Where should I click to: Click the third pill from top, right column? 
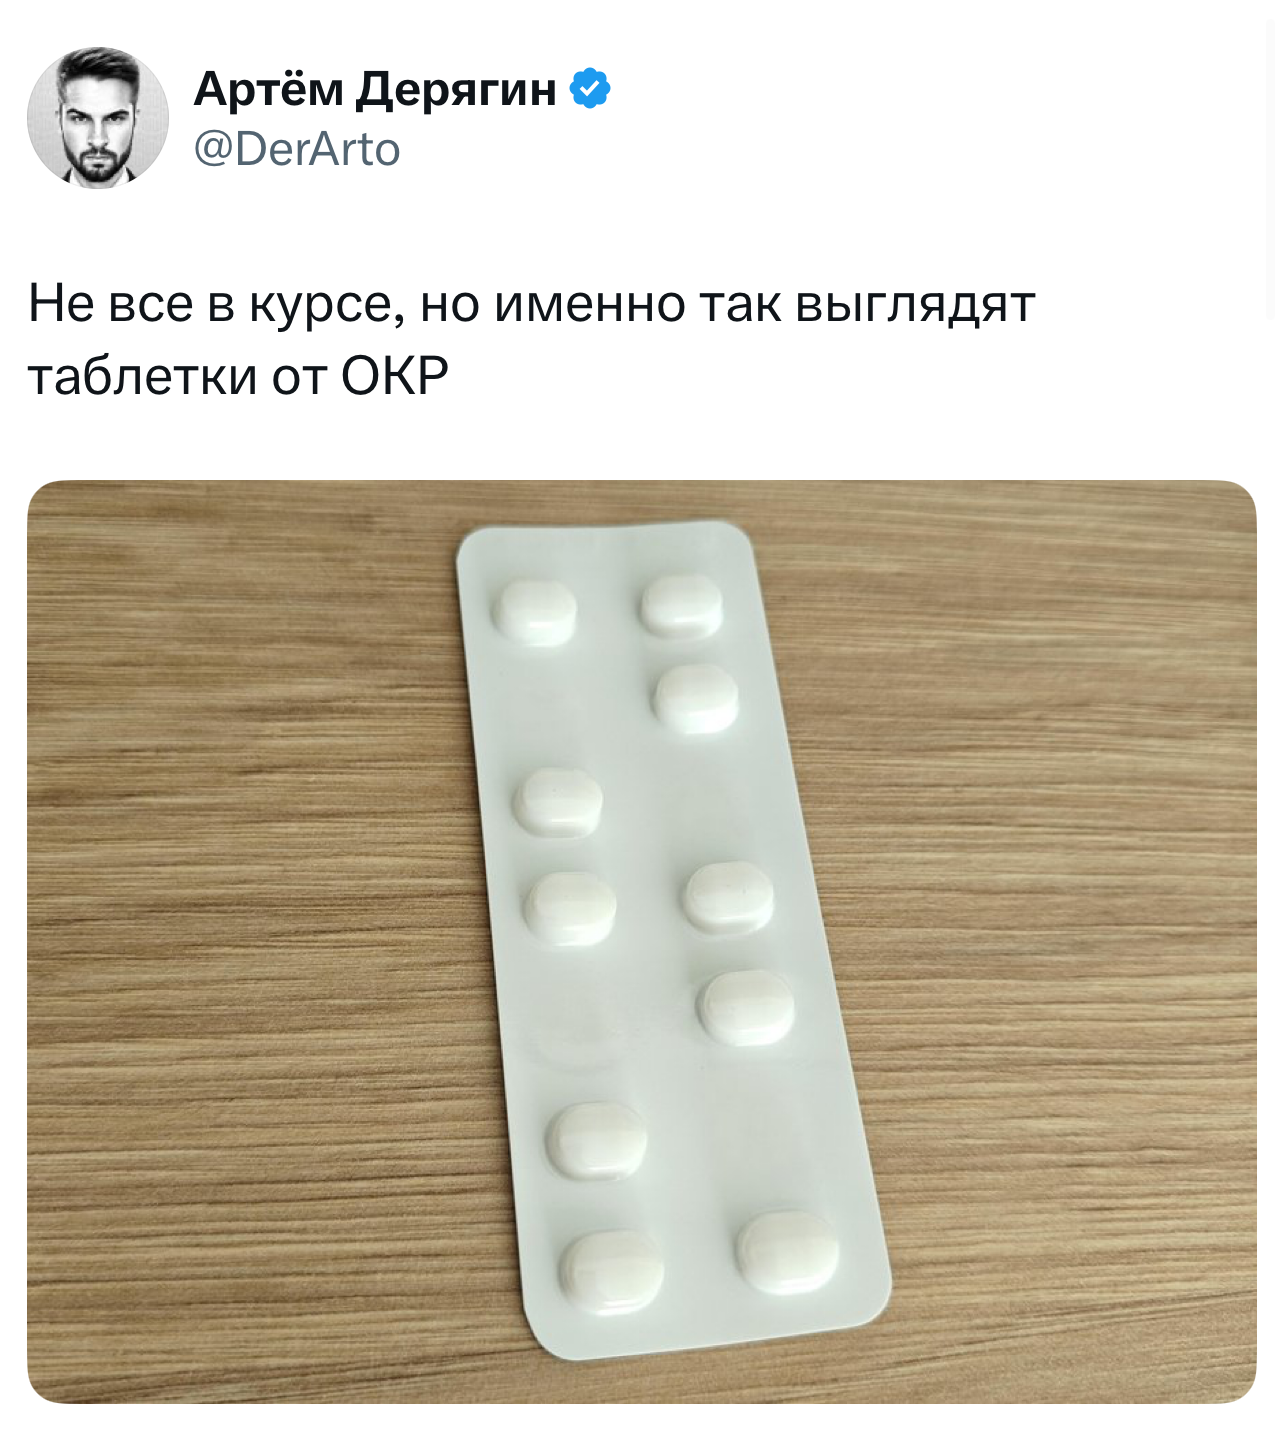728,898
